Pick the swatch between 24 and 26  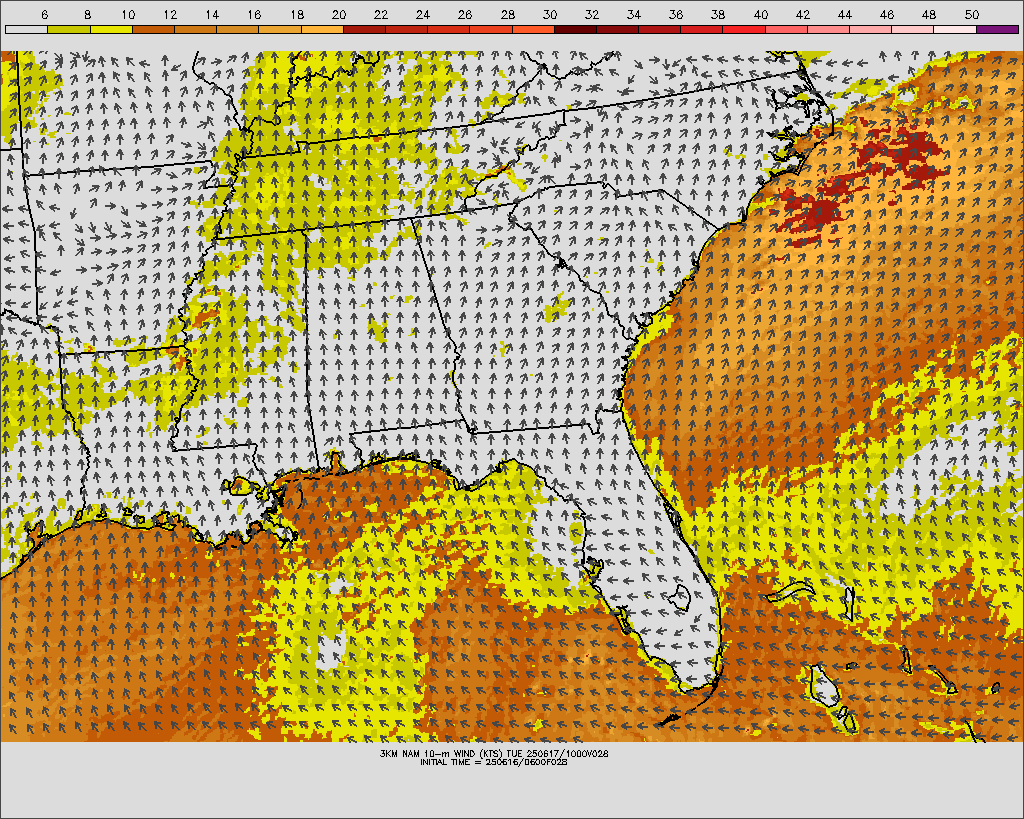click(x=449, y=29)
